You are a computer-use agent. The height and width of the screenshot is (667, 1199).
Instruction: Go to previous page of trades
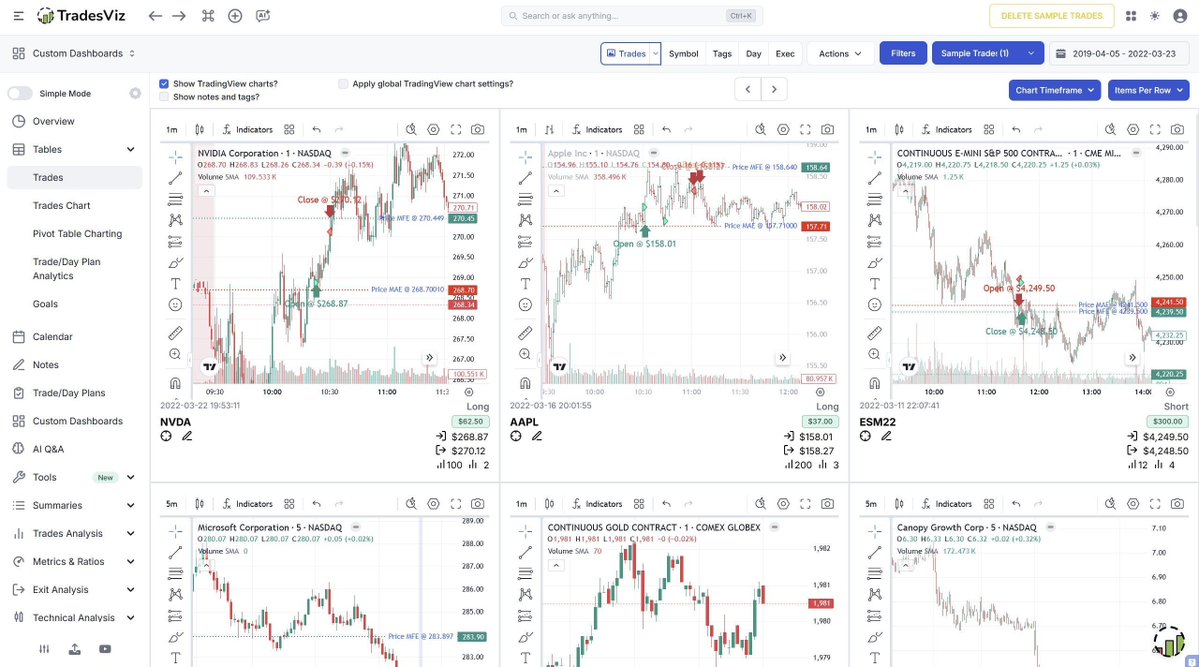point(748,89)
